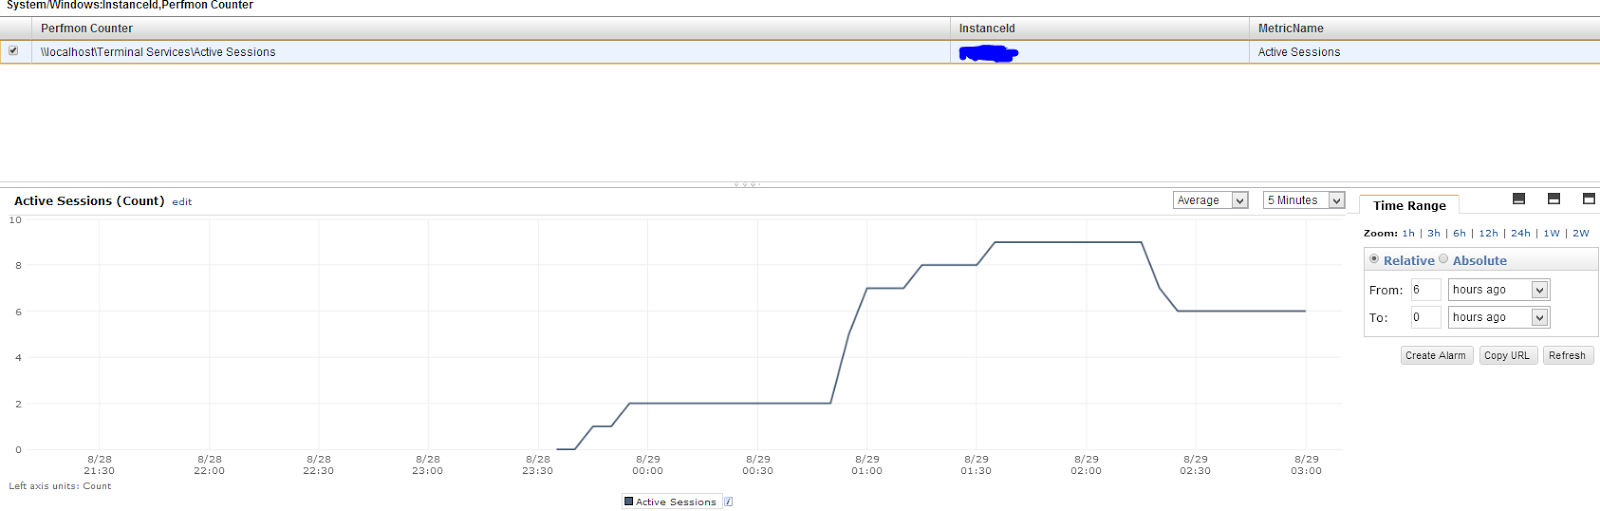This screenshot has height=511, width=1600.
Task: Sort by the Perfmon Counter column header
Action: 491,28
